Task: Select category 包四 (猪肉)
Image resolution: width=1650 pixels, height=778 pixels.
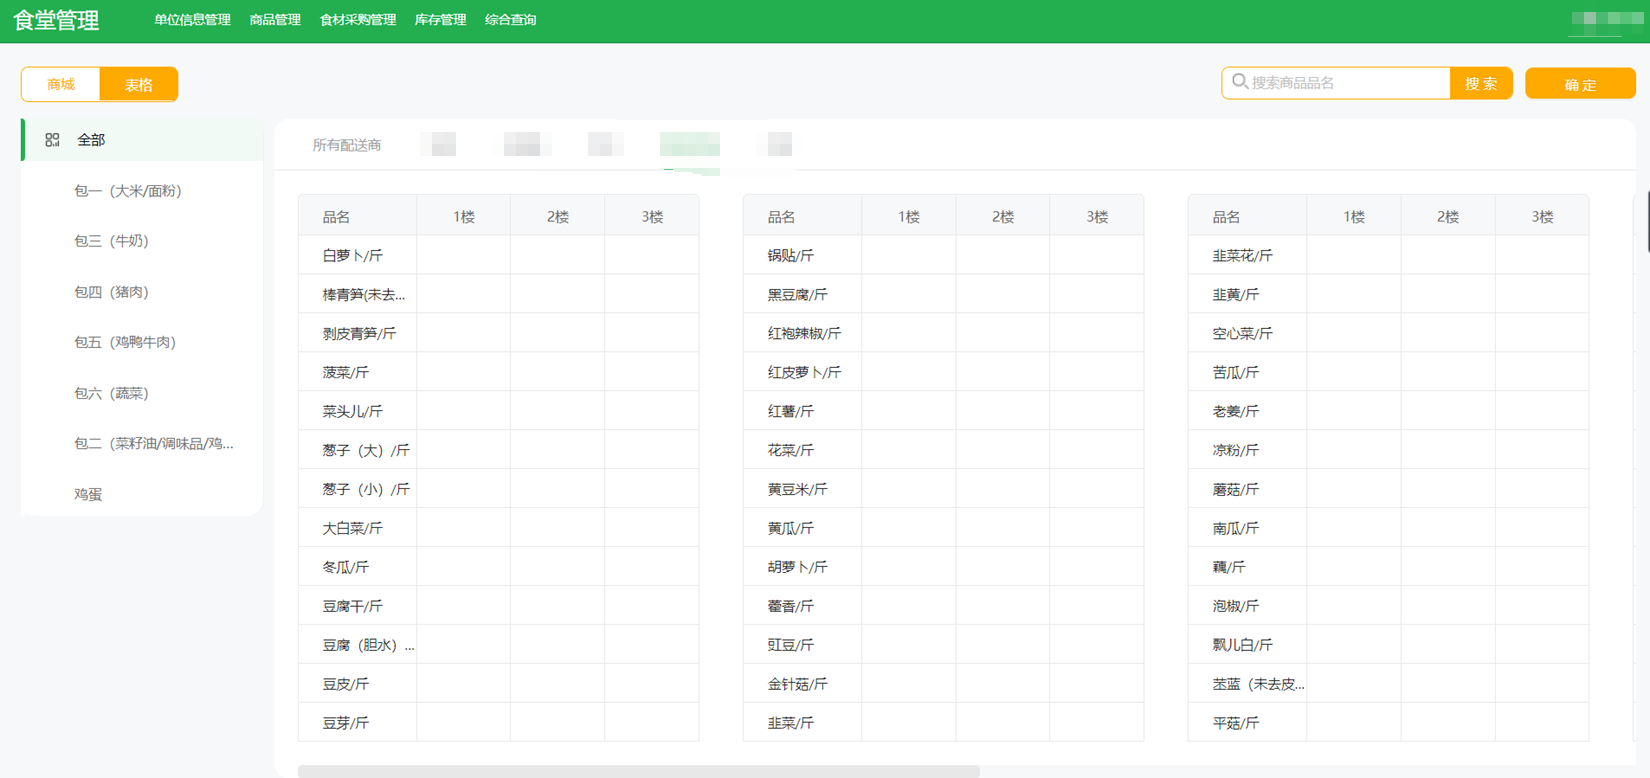Action: 111,292
